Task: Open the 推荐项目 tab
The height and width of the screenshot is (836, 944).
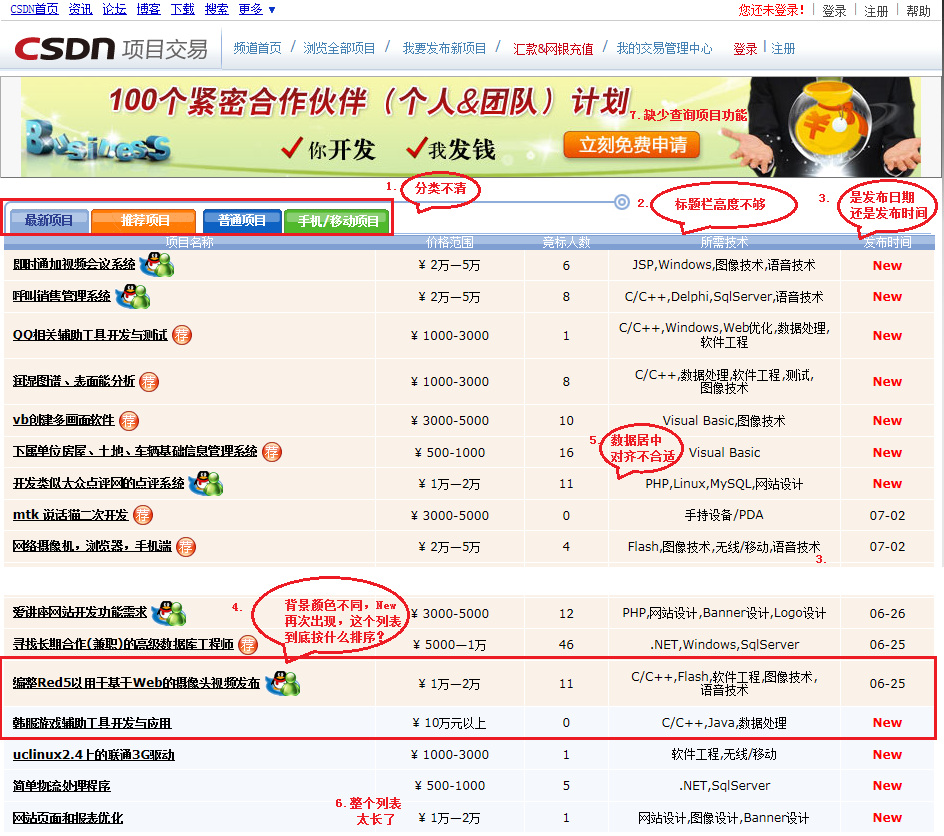Action: pyautogui.click(x=144, y=220)
